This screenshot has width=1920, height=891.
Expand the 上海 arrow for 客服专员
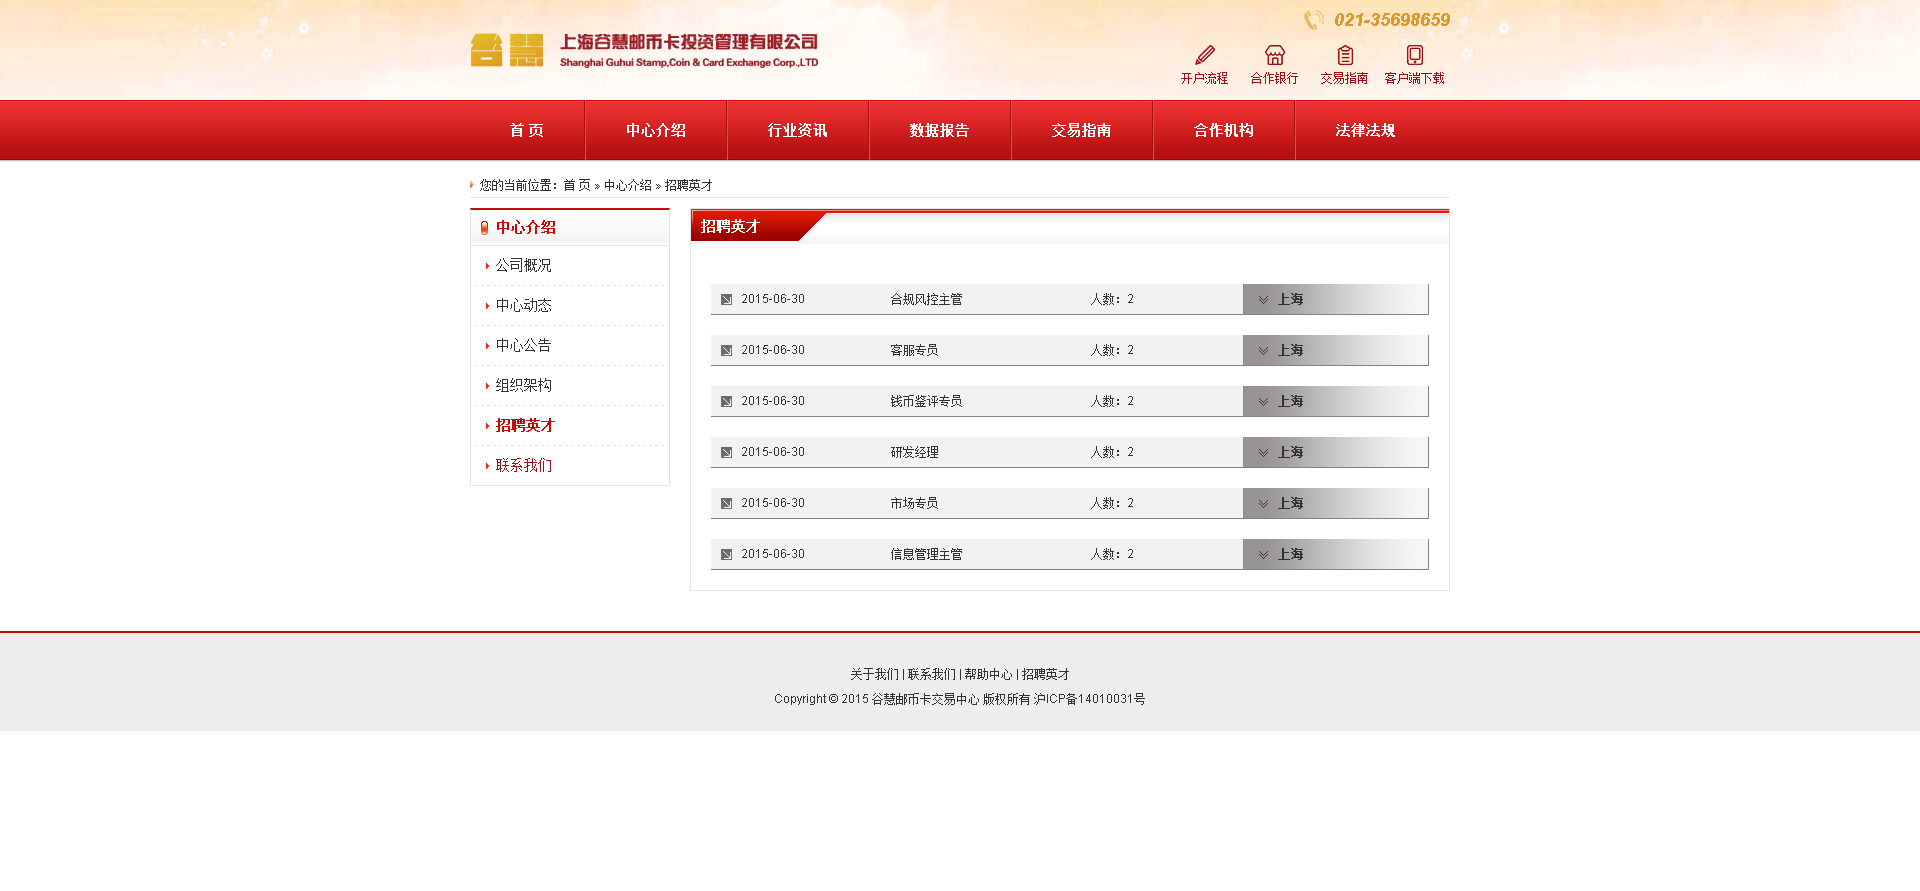click(1263, 351)
